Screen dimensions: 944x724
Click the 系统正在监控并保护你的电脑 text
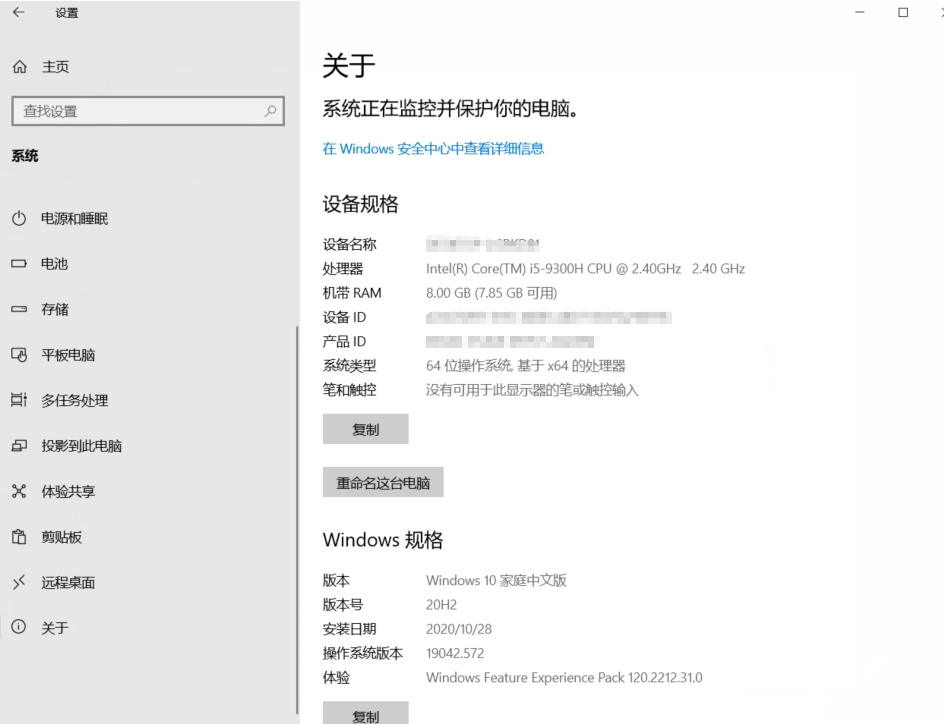450,108
